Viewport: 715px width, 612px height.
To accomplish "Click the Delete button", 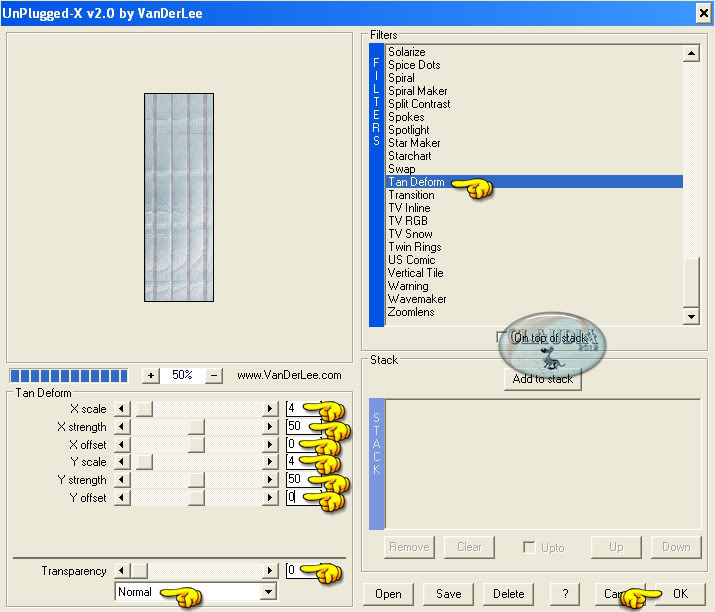I will [x=508, y=594].
